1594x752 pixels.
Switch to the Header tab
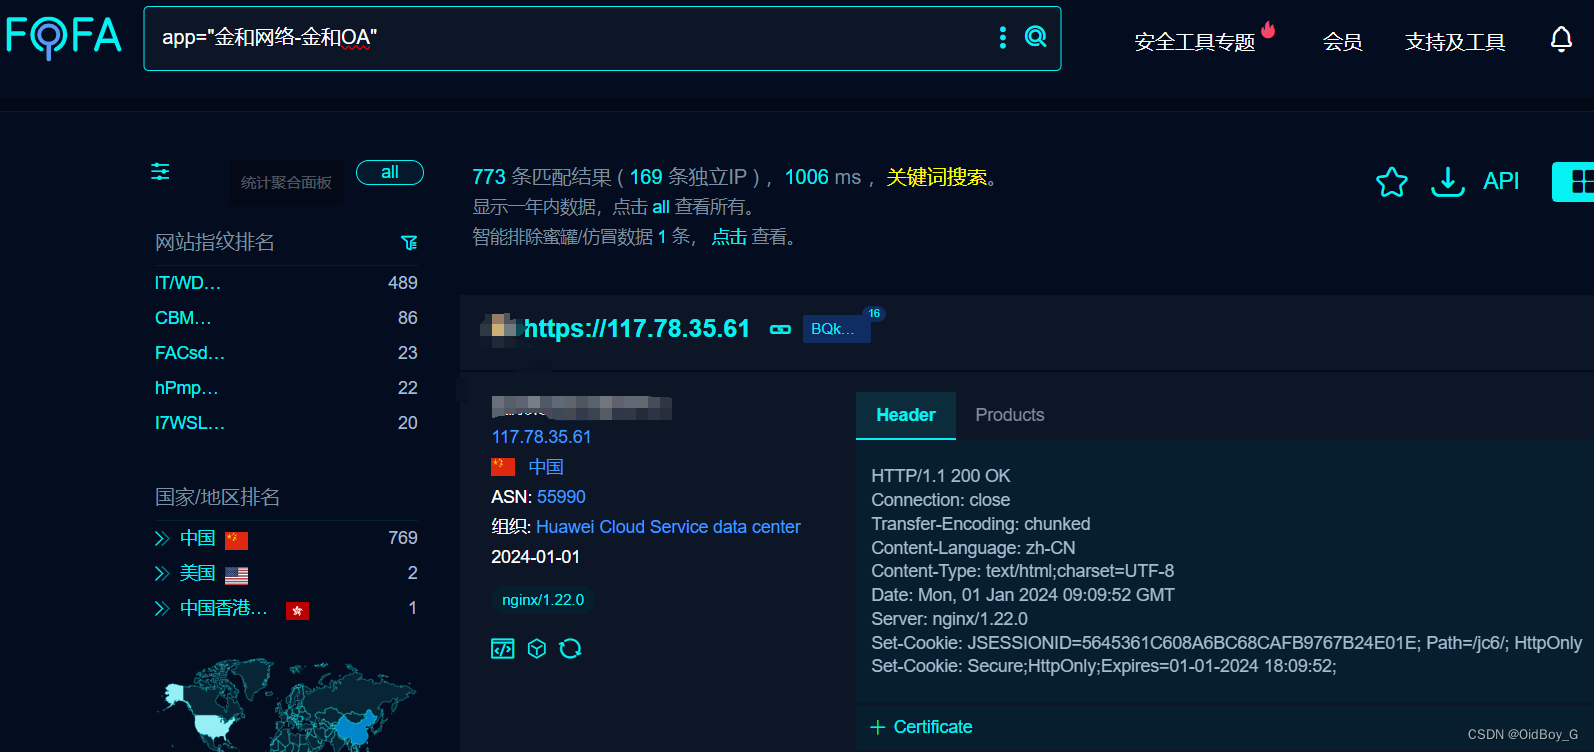click(x=906, y=415)
